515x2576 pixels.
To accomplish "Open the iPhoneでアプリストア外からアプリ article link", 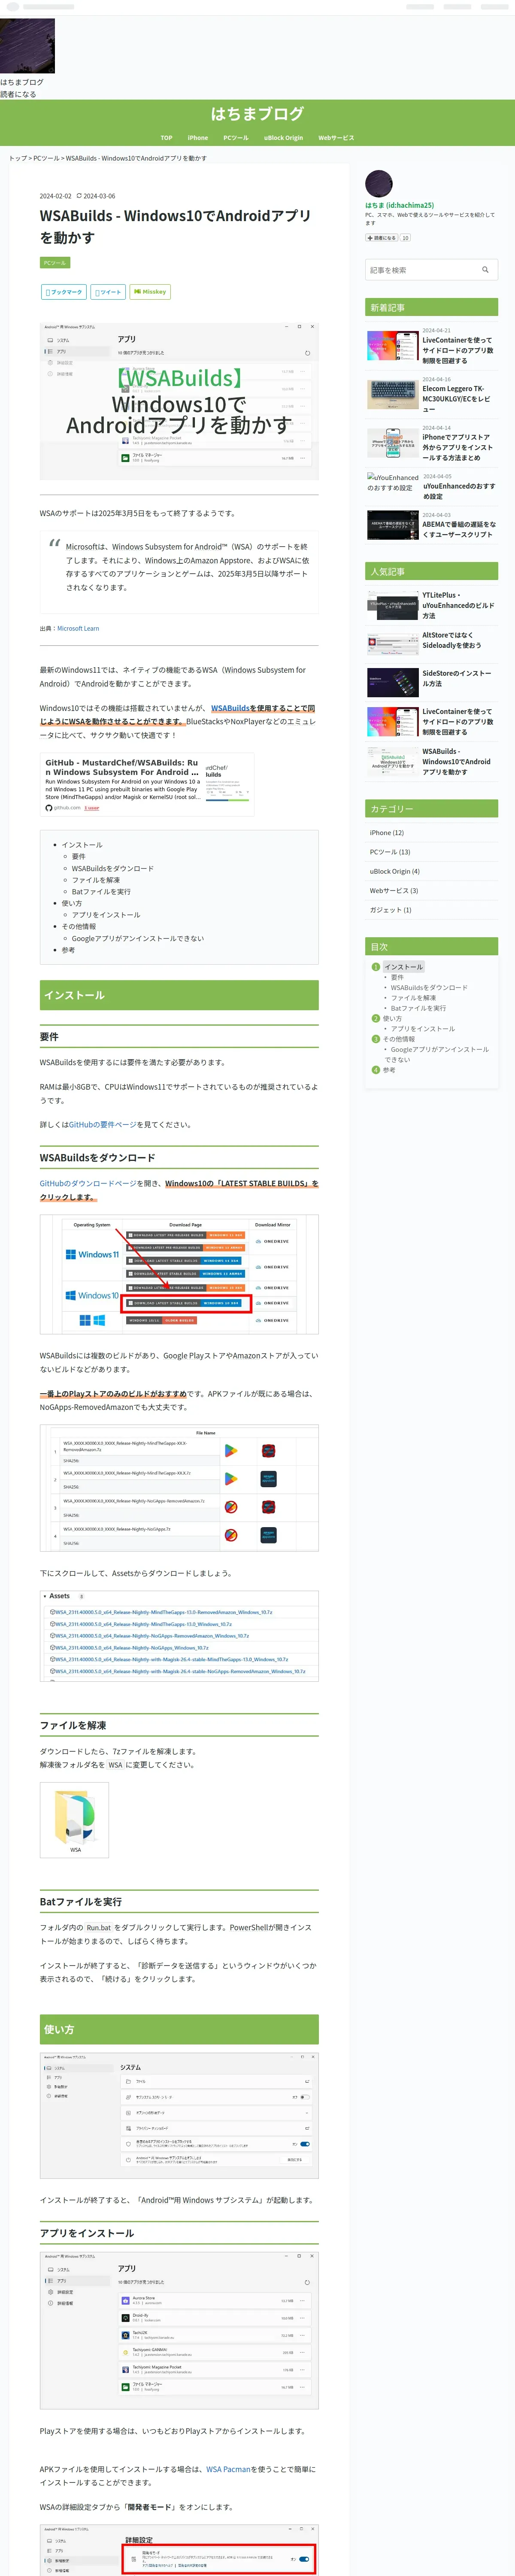I will pyautogui.click(x=457, y=448).
